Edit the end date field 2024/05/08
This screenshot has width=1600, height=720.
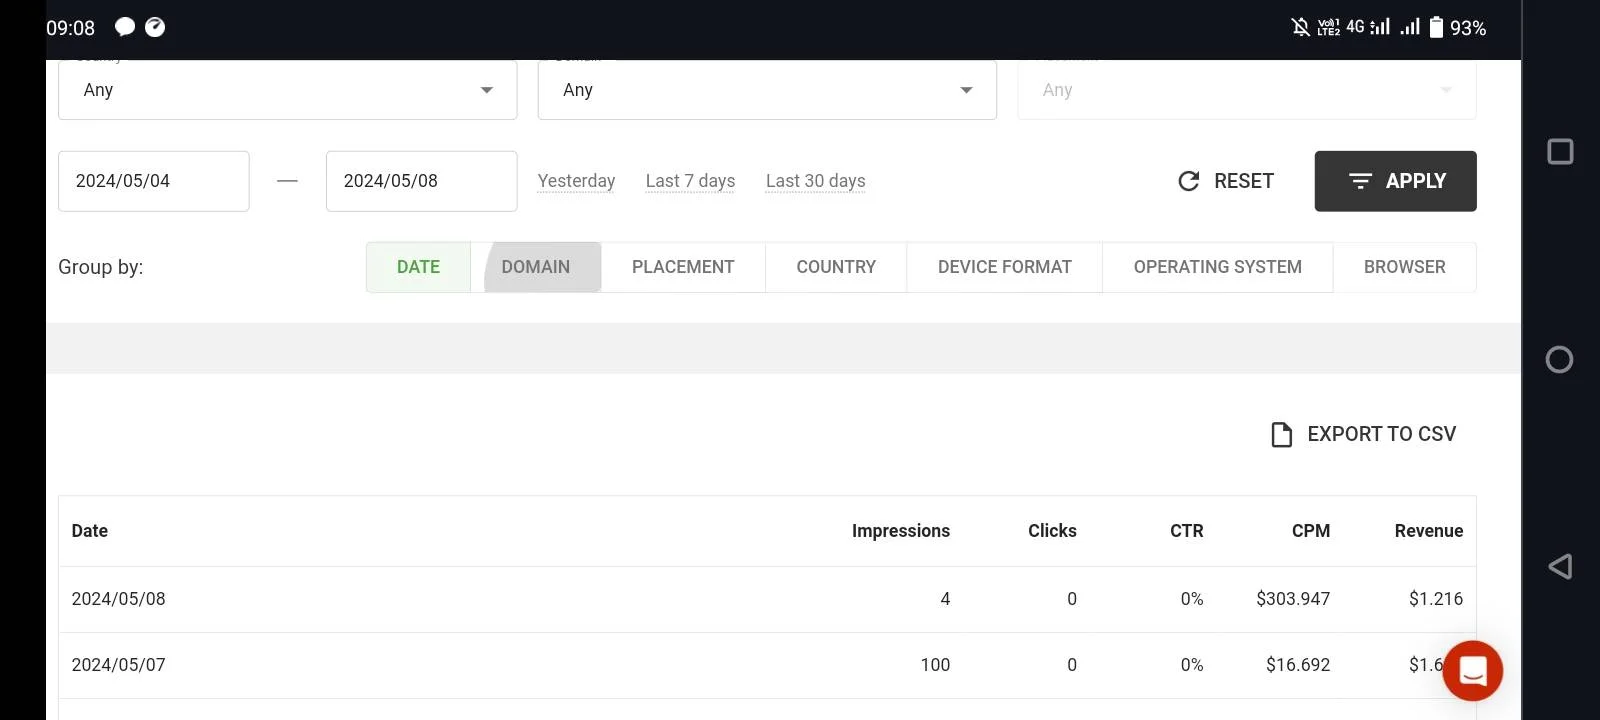point(422,181)
